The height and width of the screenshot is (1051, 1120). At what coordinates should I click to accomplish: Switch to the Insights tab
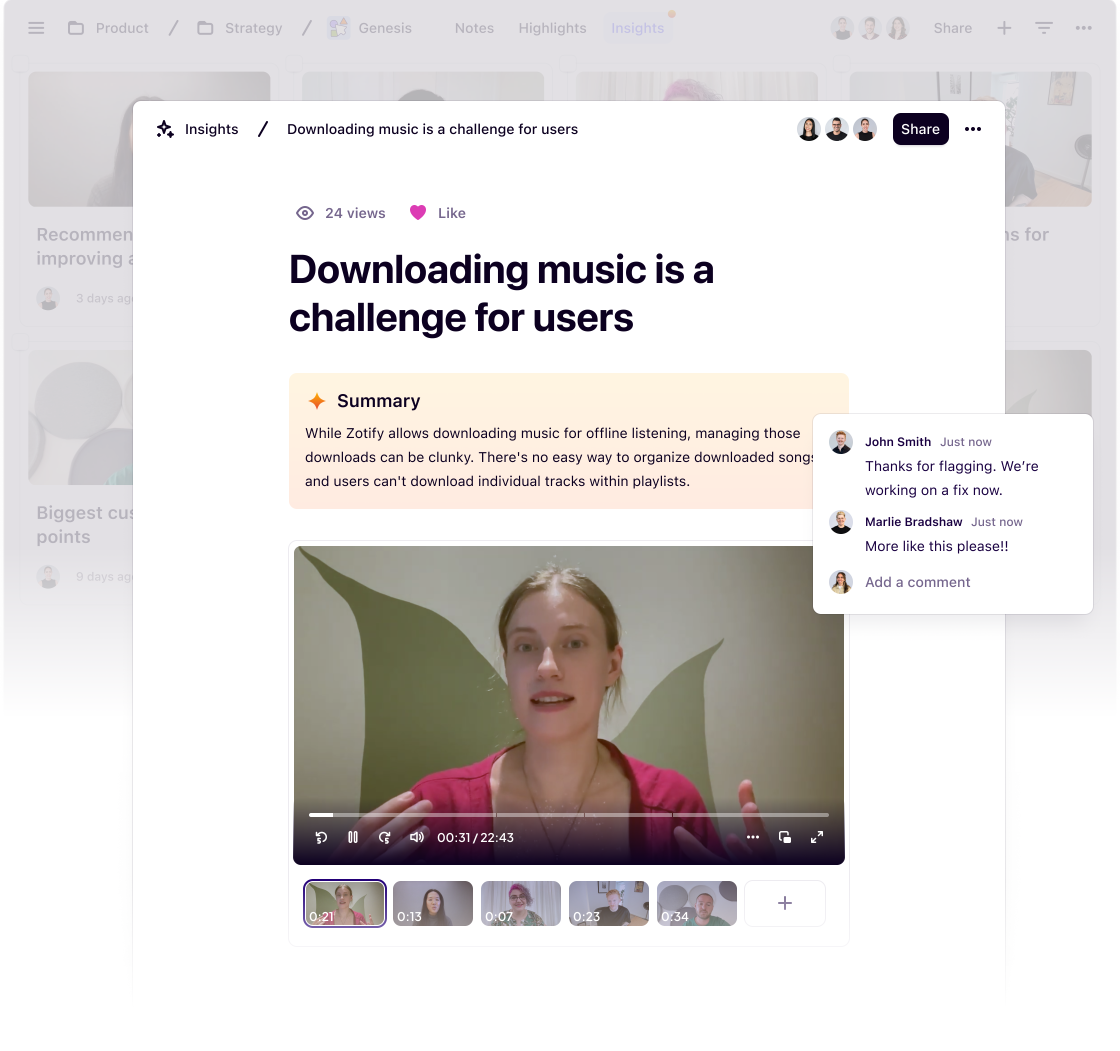pyautogui.click(x=637, y=28)
